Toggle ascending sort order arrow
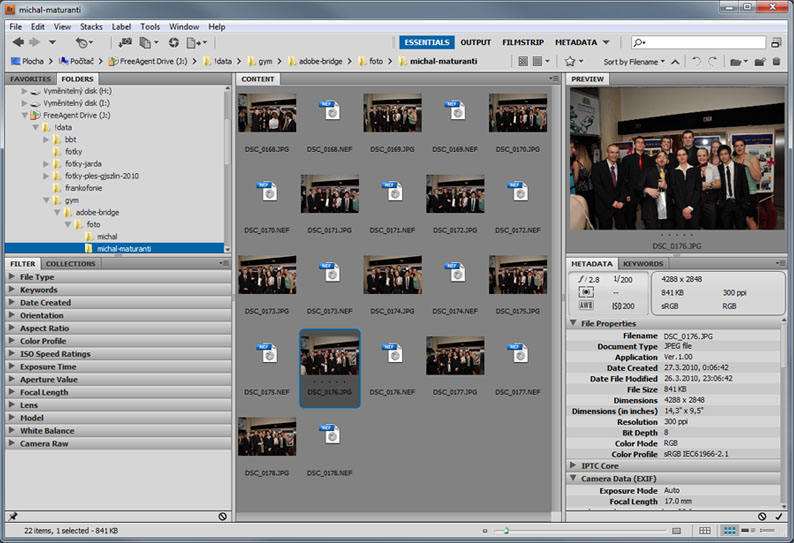This screenshot has width=794, height=543. 676,61
